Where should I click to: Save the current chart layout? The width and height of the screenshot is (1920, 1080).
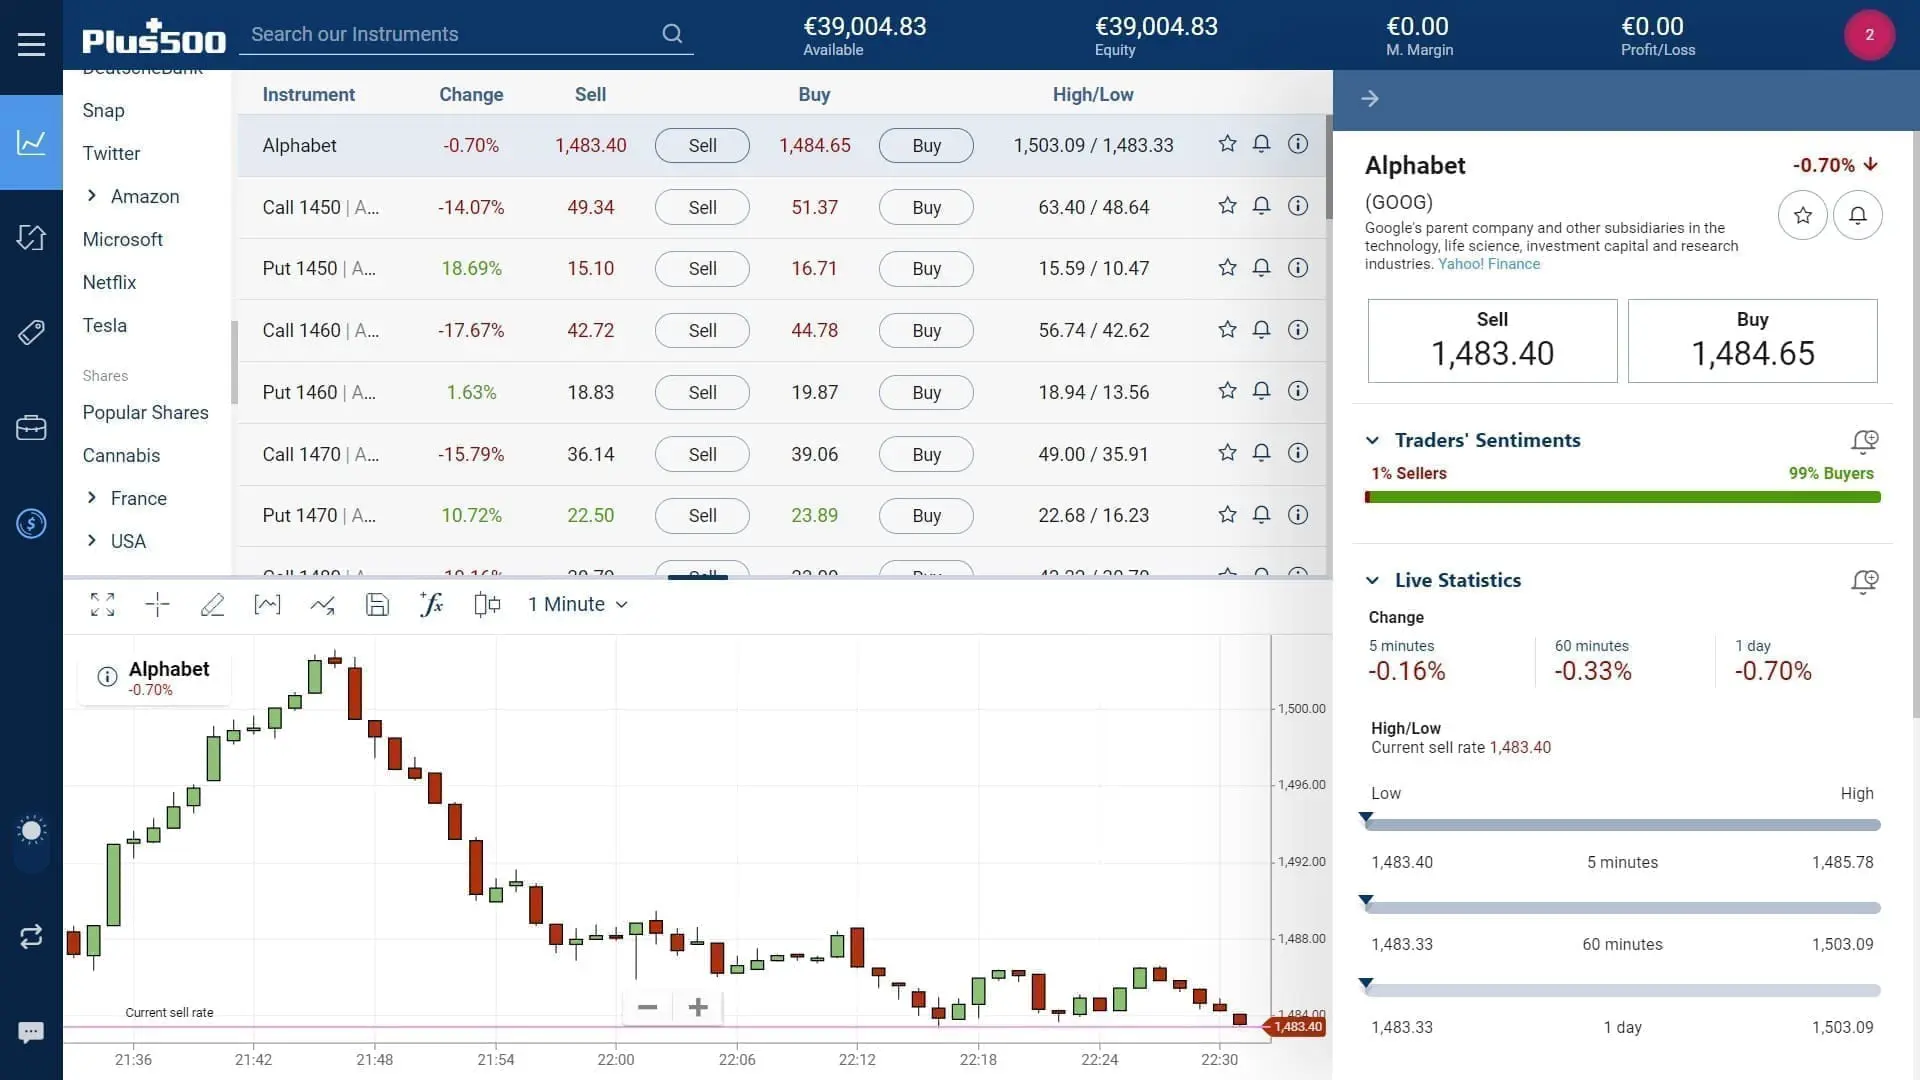(x=377, y=604)
